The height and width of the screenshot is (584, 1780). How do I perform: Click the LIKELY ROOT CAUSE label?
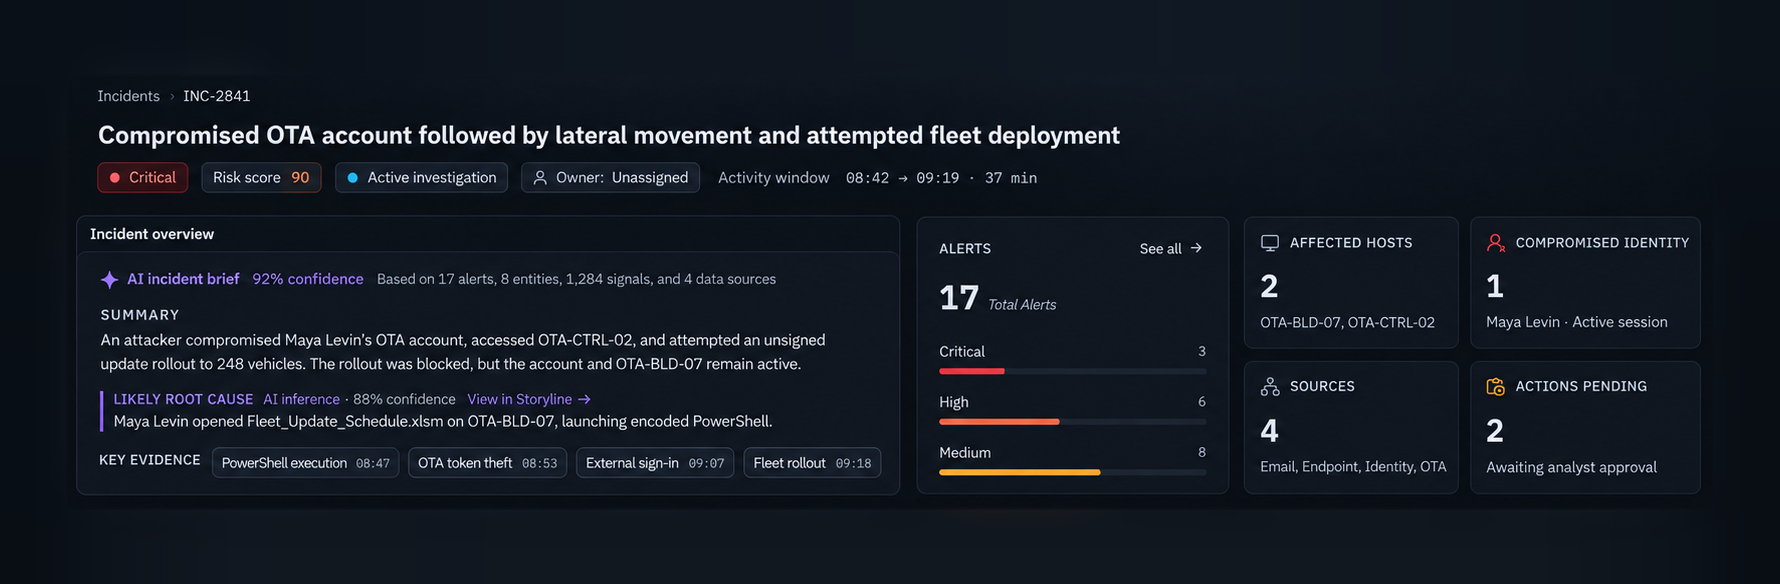point(183,399)
